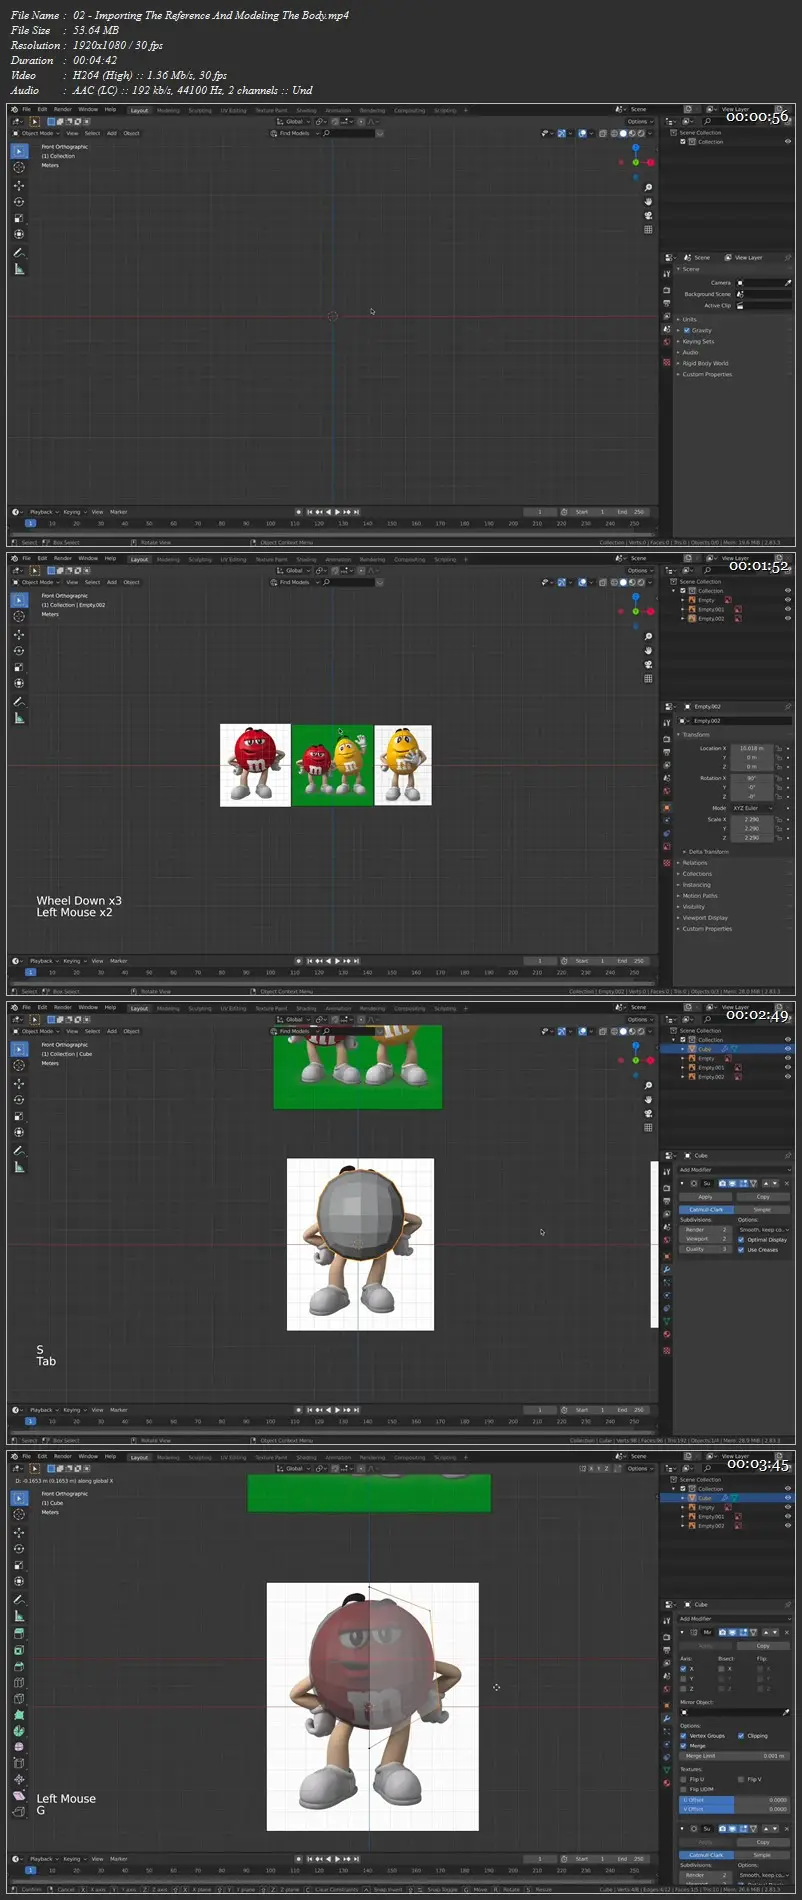This screenshot has height=1900, width=802.
Task: Click Copy on the Subdivision modifier in 00:02:49
Action: [763, 1196]
